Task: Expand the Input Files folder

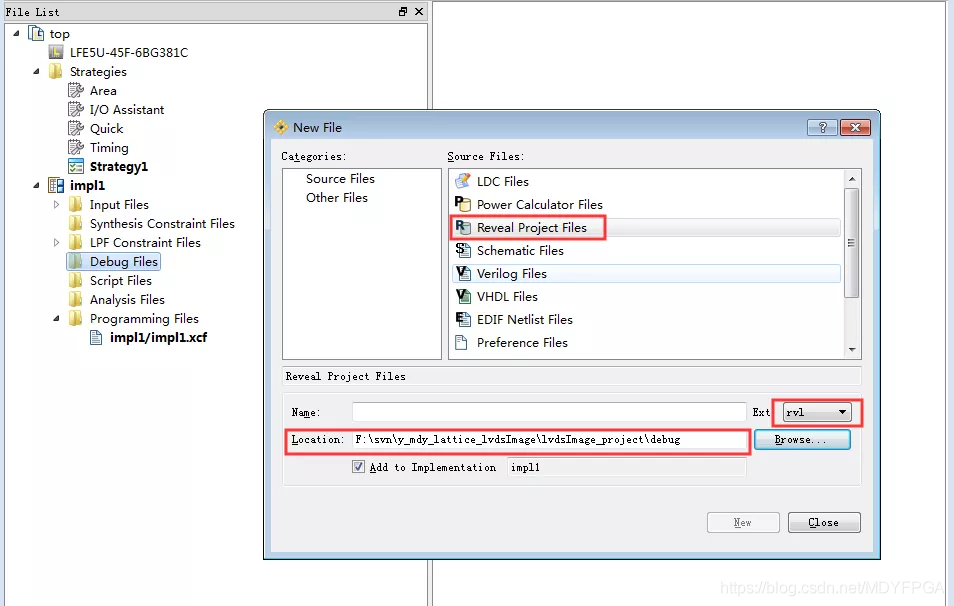Action: (57, 204)
